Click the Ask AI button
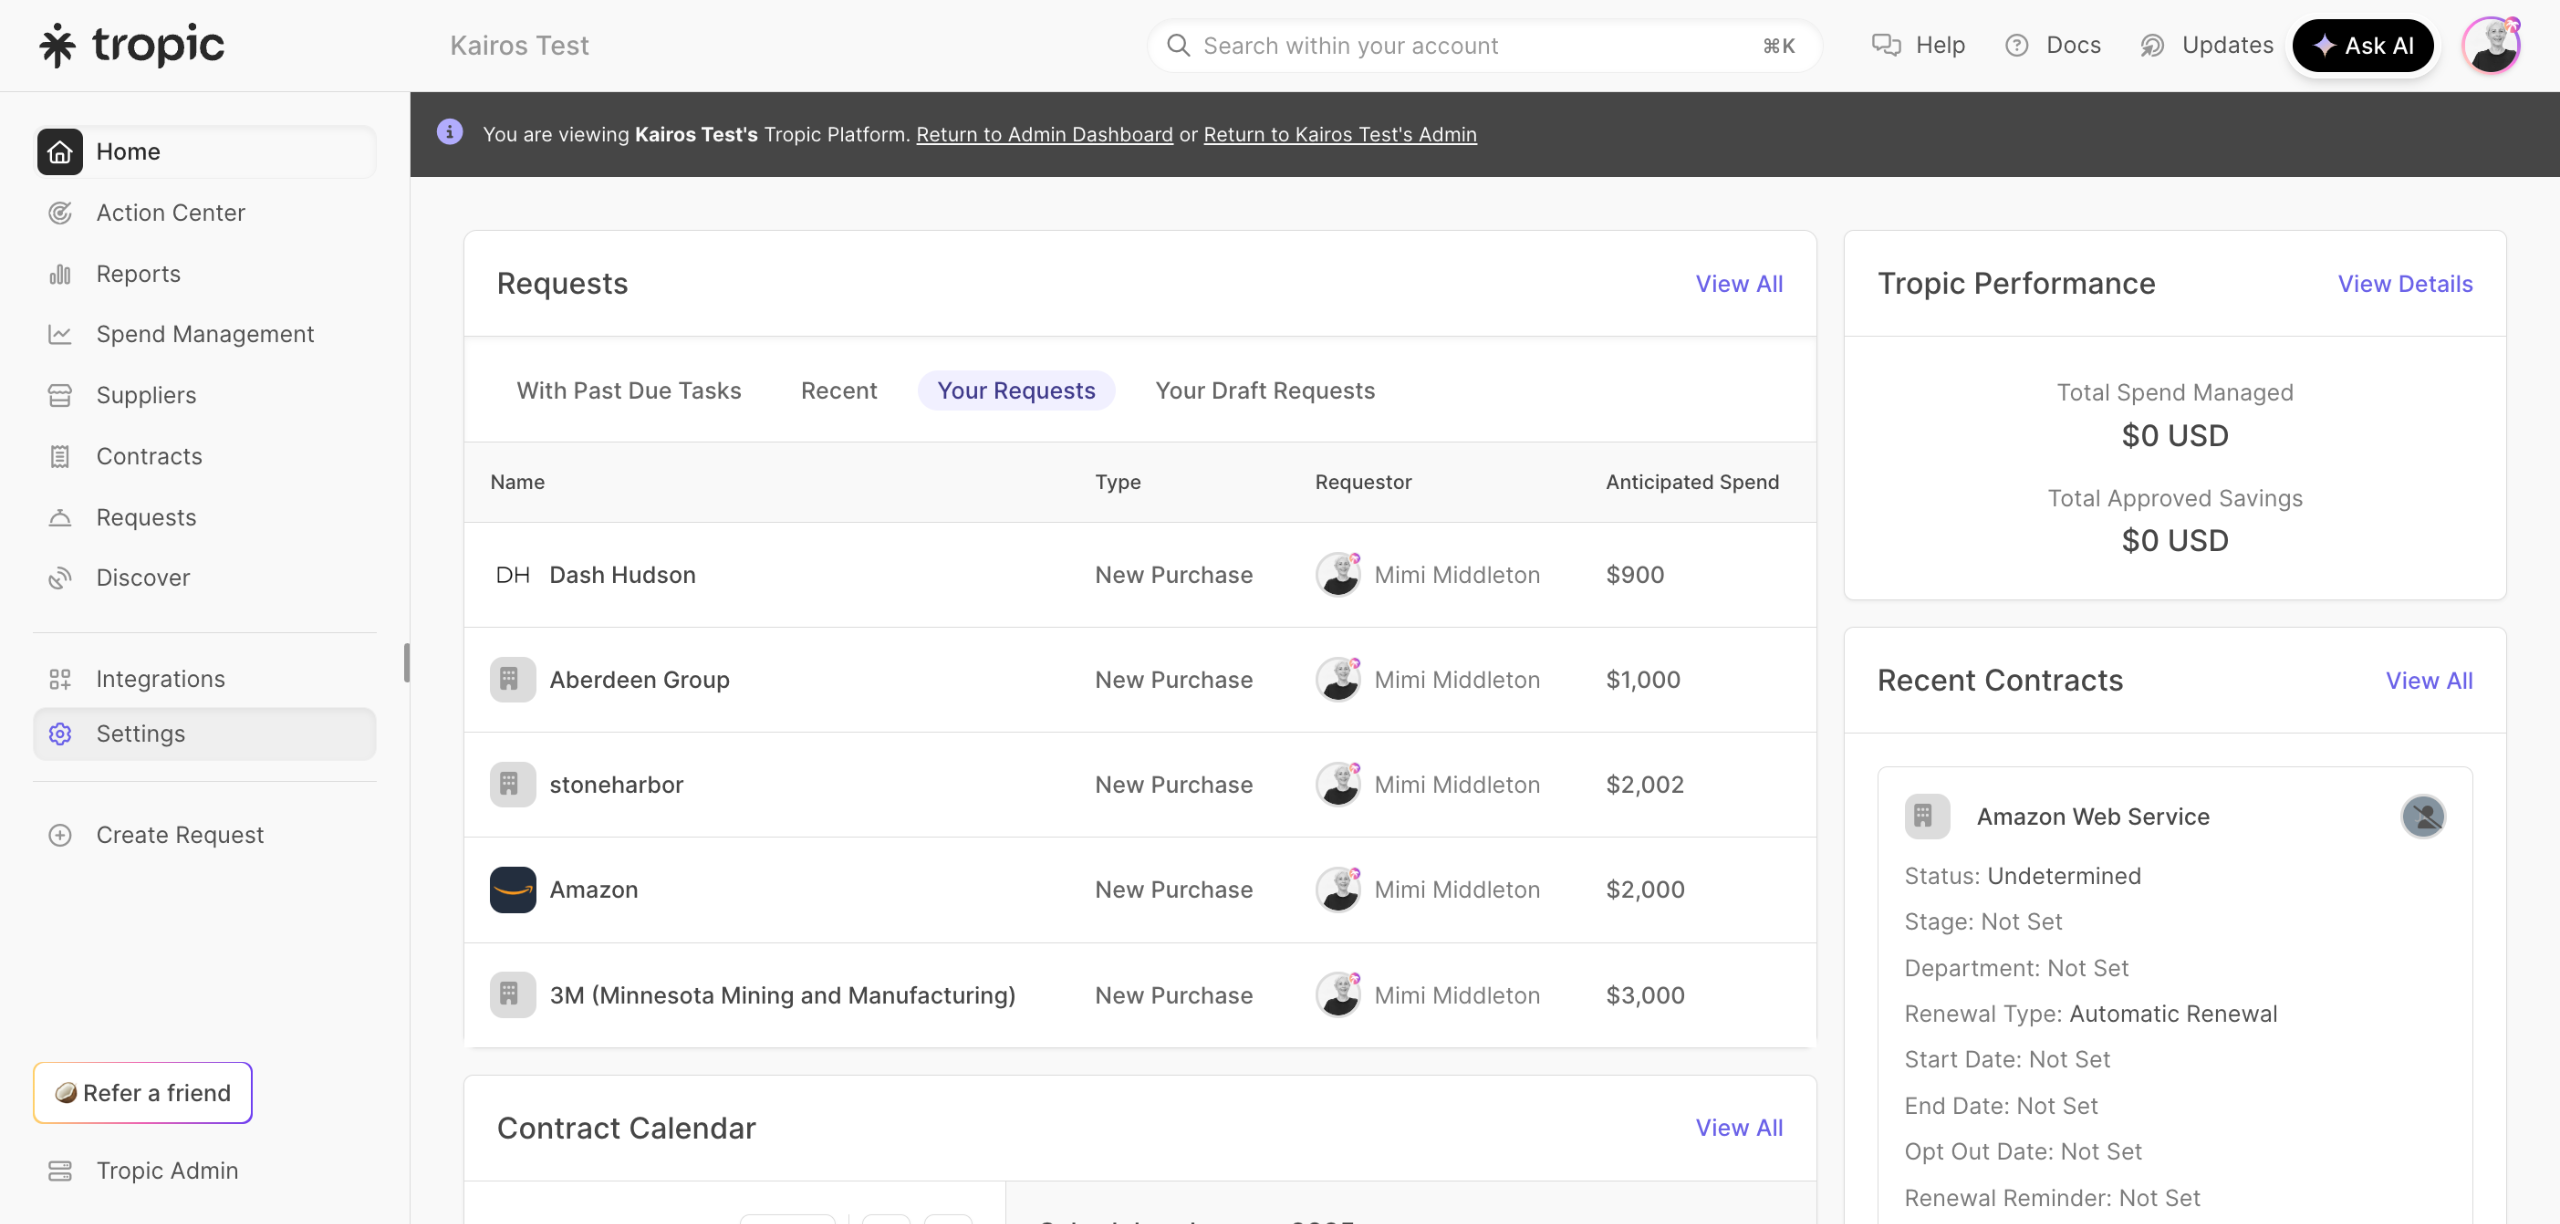Viewport: 2560px width, 1224px height. (x=2362, y=46)
